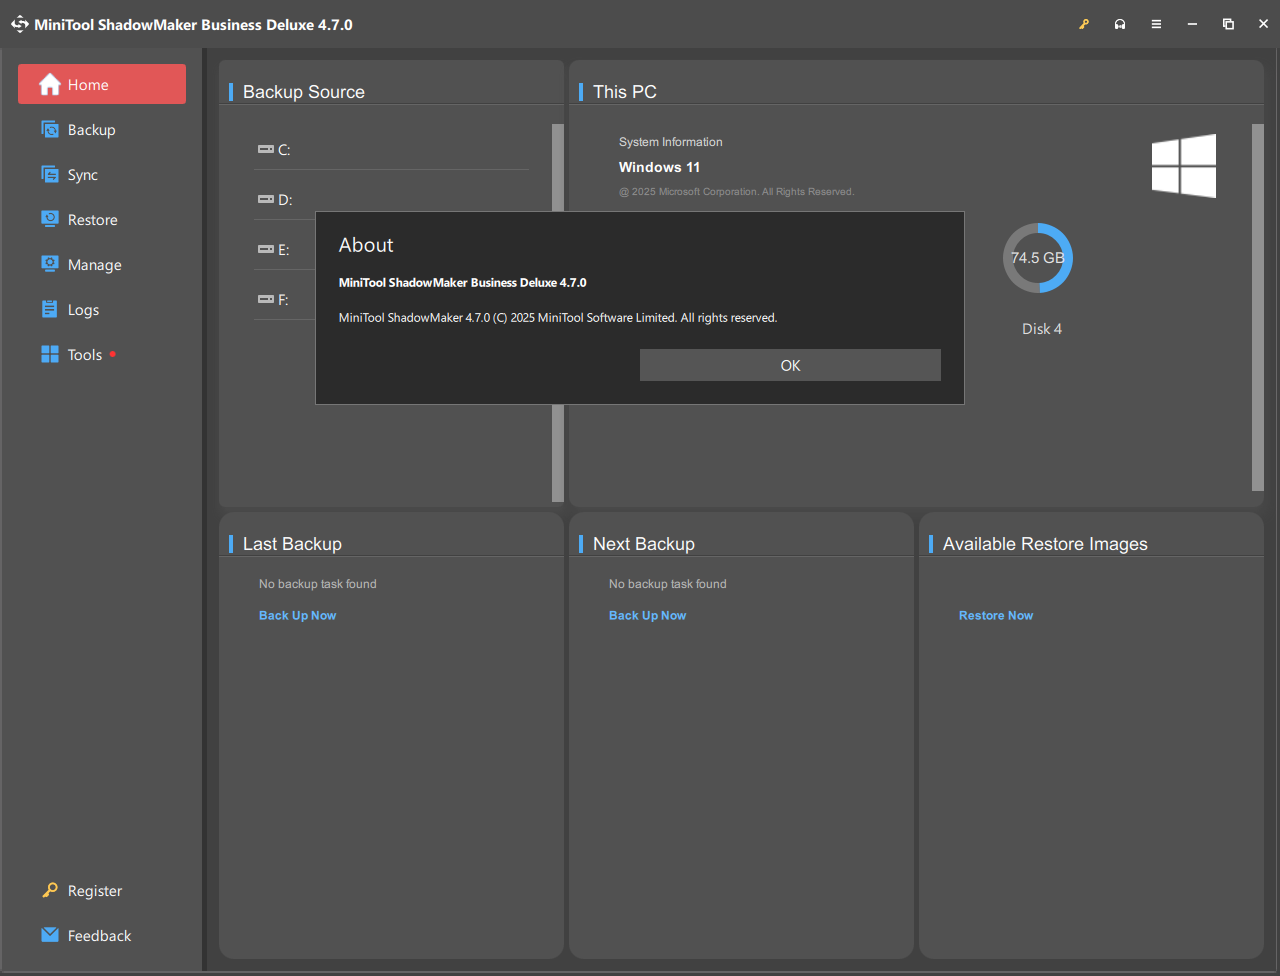Maximize or restore the ShadowMaker window
This screenshot has height=976, width=1280.
tap(1228, 24)
